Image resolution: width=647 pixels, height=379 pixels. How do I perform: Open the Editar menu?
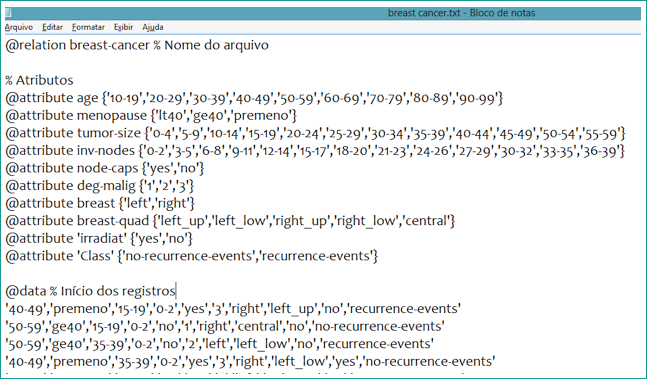[52, 27]
